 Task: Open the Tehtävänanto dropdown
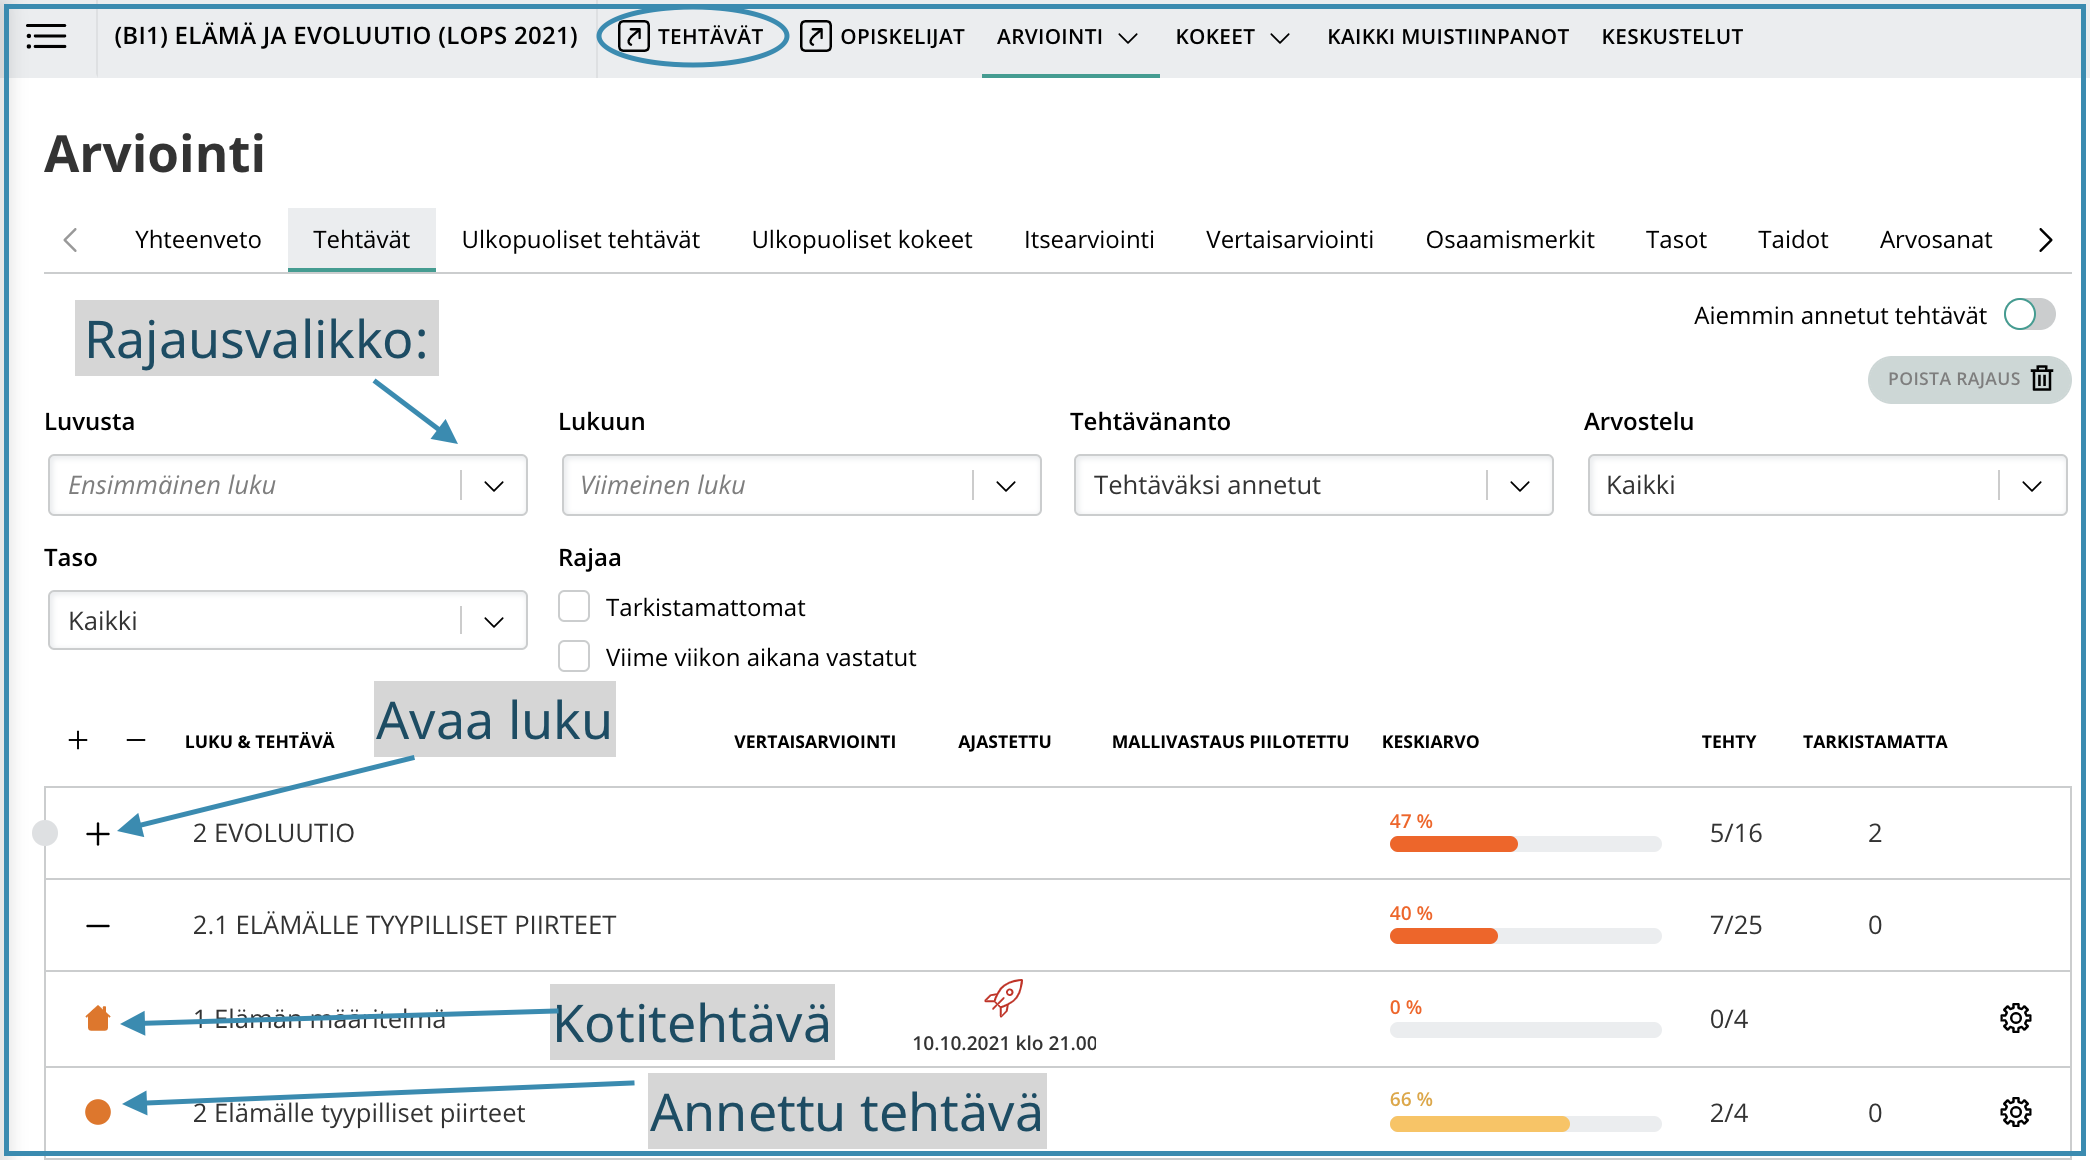1313,485
